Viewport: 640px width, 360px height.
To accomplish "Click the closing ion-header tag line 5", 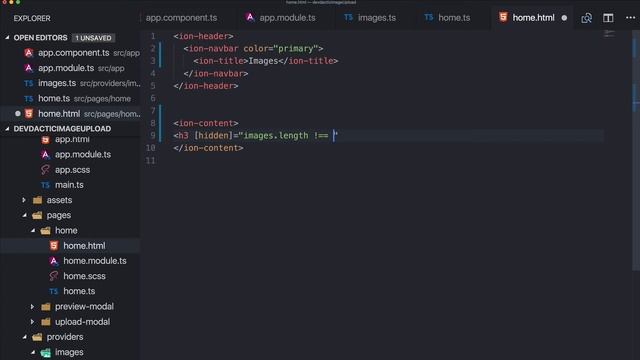I will click(206, 86).
